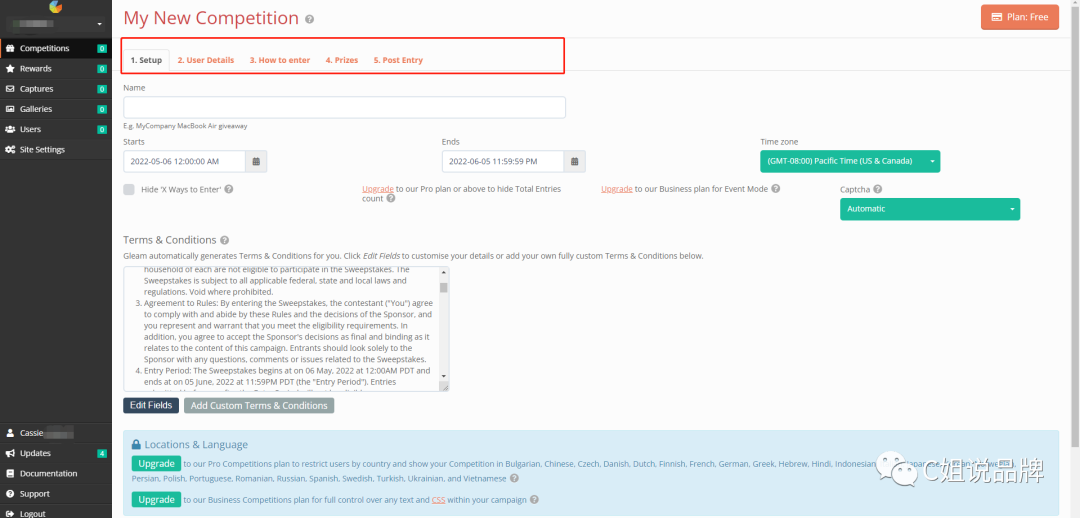Switch to the 1. Setup tab
Screen dimensions: 1080x518
(x=146, y=60)
